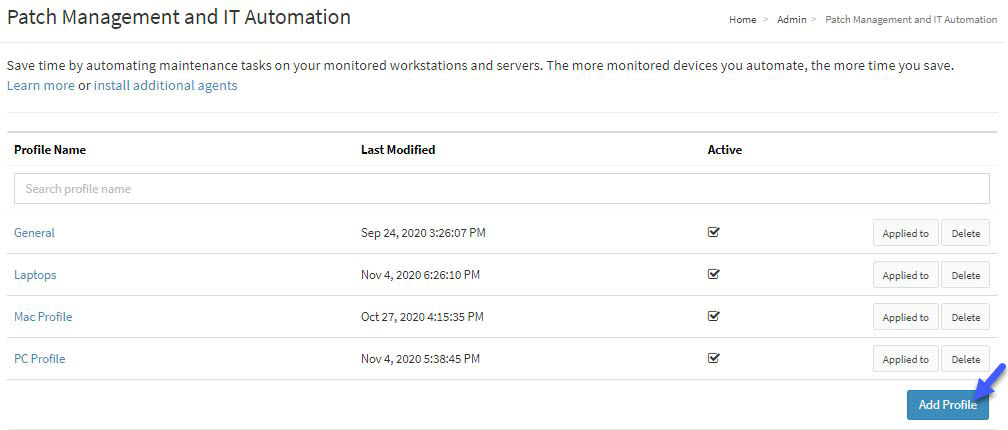Open Applied to for Laptops profile
The height and width of the screenshot is (430, 1008).
[x=905, y=274]
